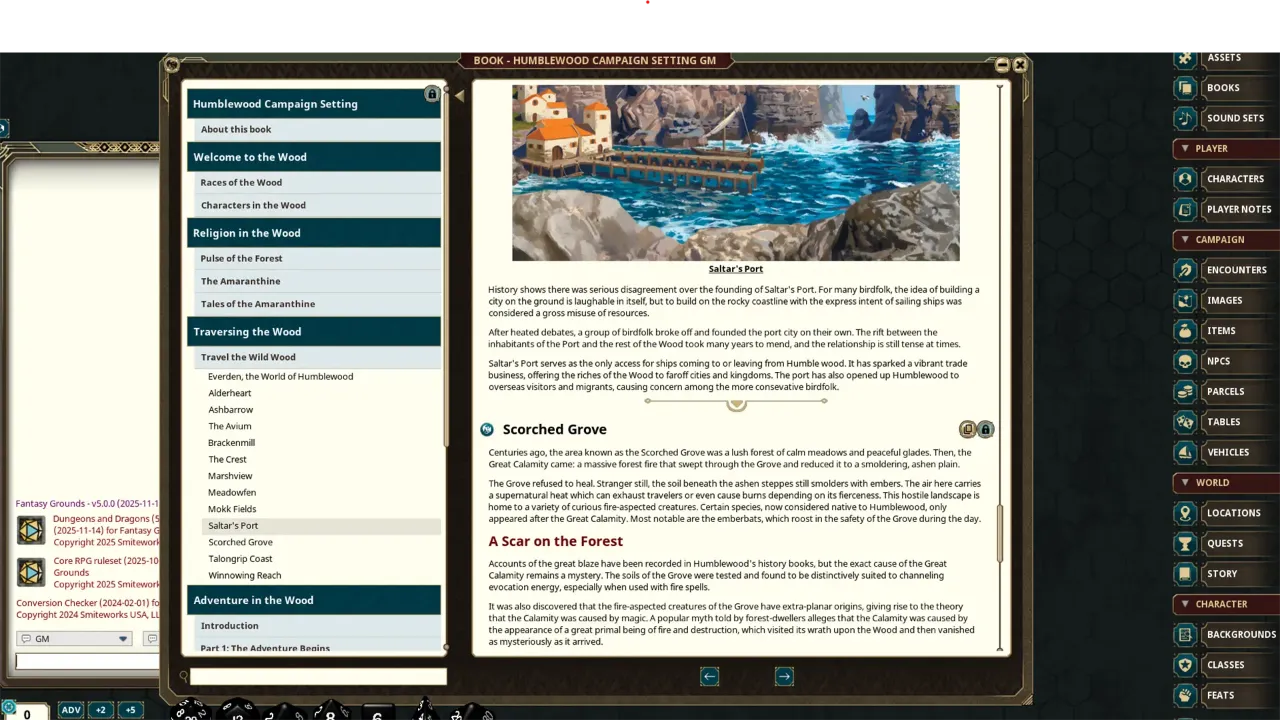Go to the previous book page arrow
The height and width of the screenshot is (720, 1280).
pyautogui.click(x=709, y=676)
